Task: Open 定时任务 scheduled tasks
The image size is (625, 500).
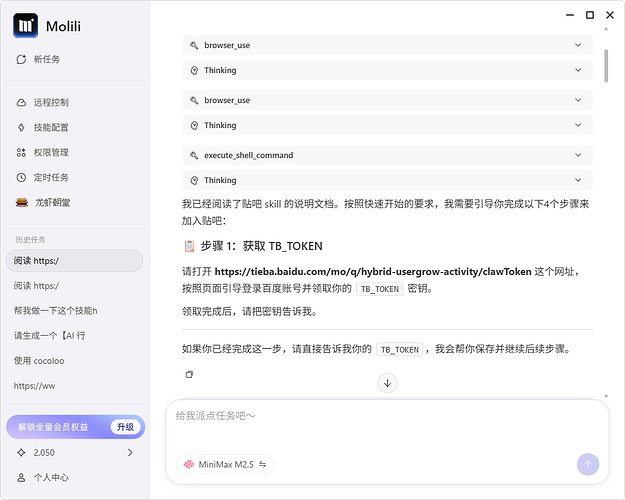Action: 42,177
